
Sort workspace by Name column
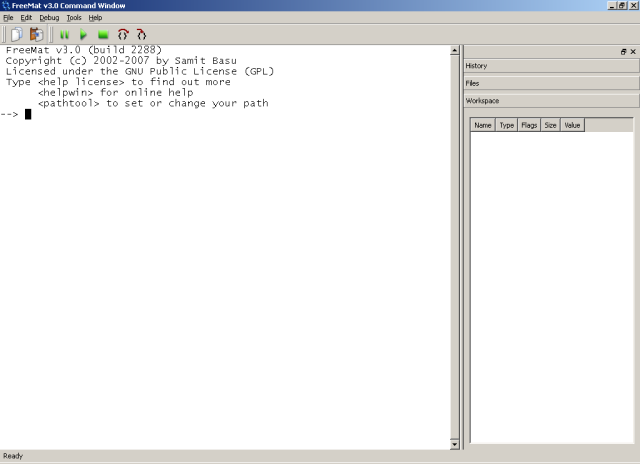coord(483,125)
